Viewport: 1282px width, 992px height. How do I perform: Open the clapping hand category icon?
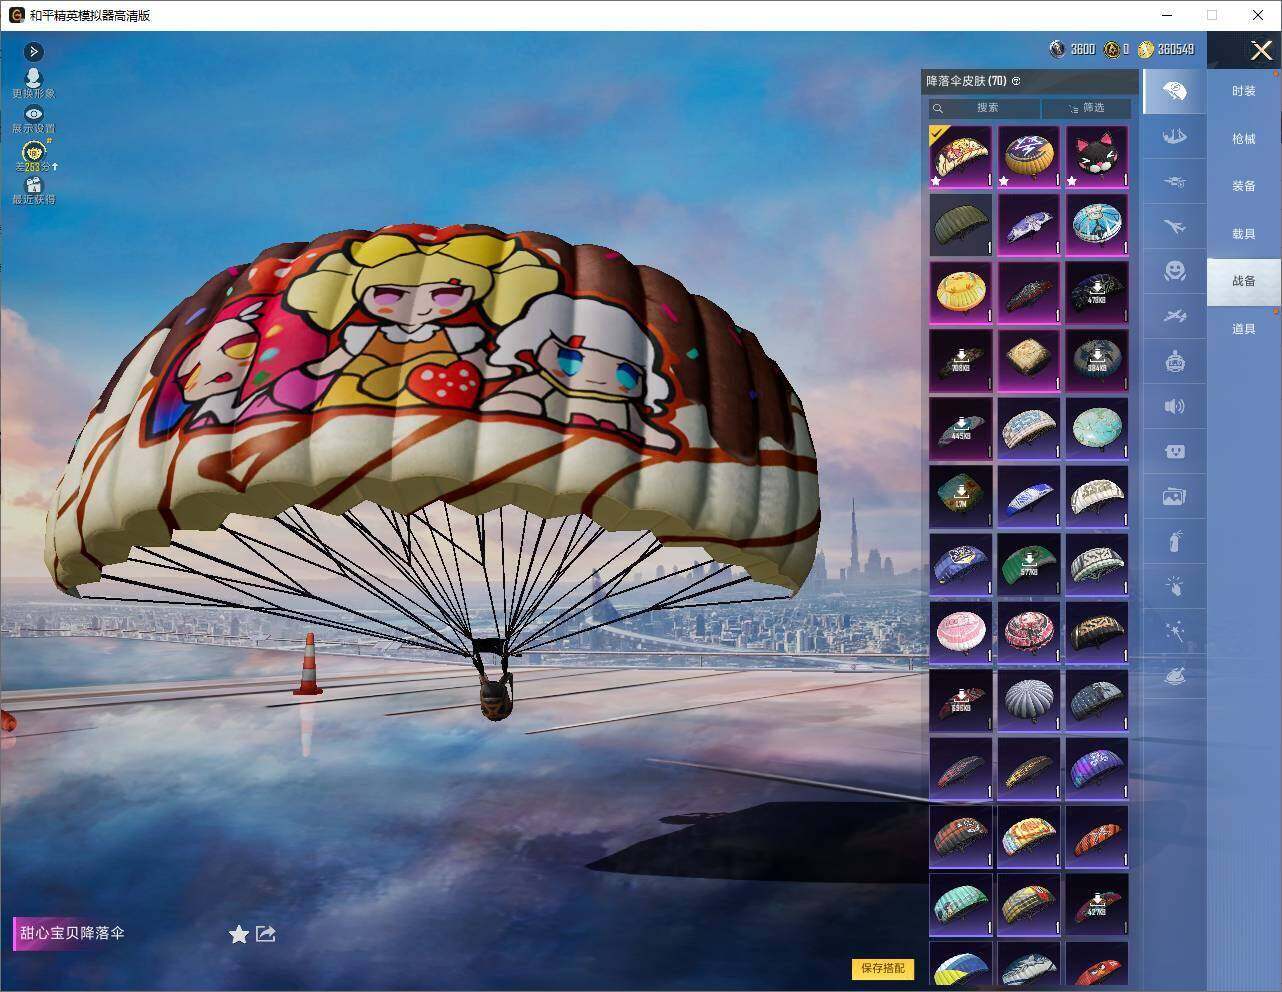[x=1175, y=586]
